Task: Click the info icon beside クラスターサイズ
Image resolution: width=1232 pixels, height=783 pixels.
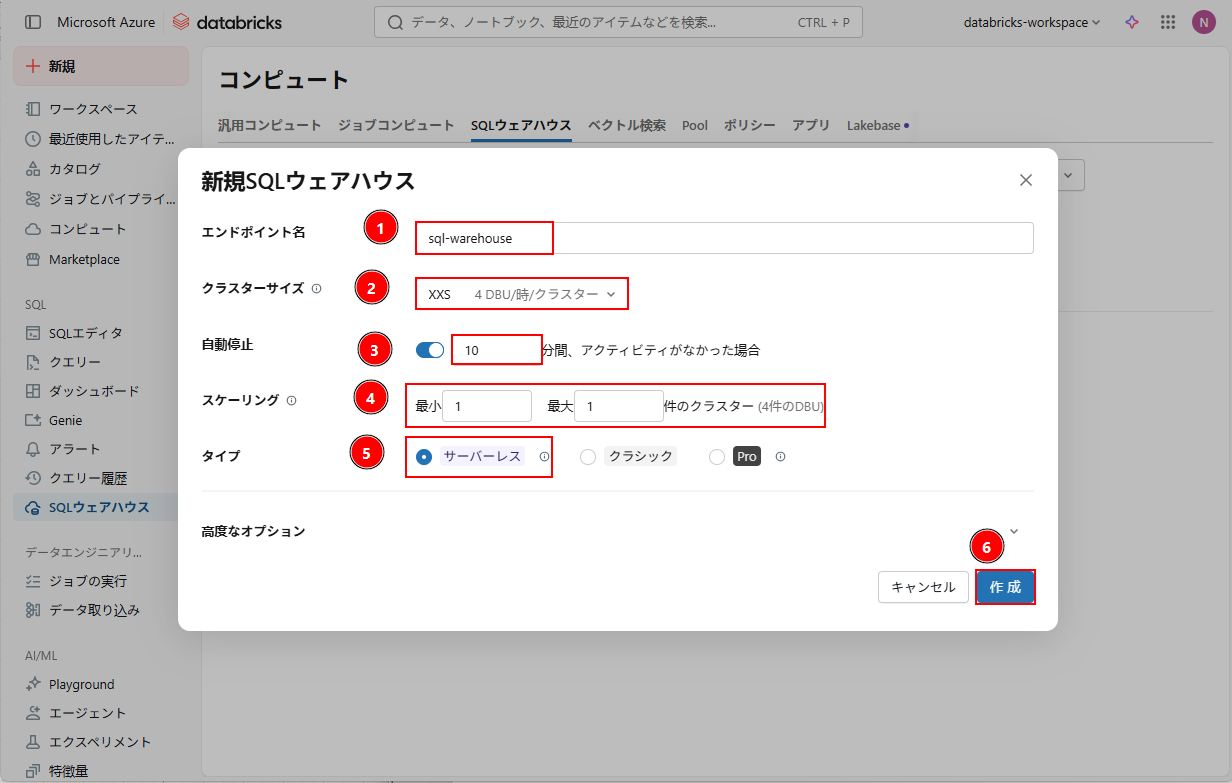Action: (x=317, y=289)
